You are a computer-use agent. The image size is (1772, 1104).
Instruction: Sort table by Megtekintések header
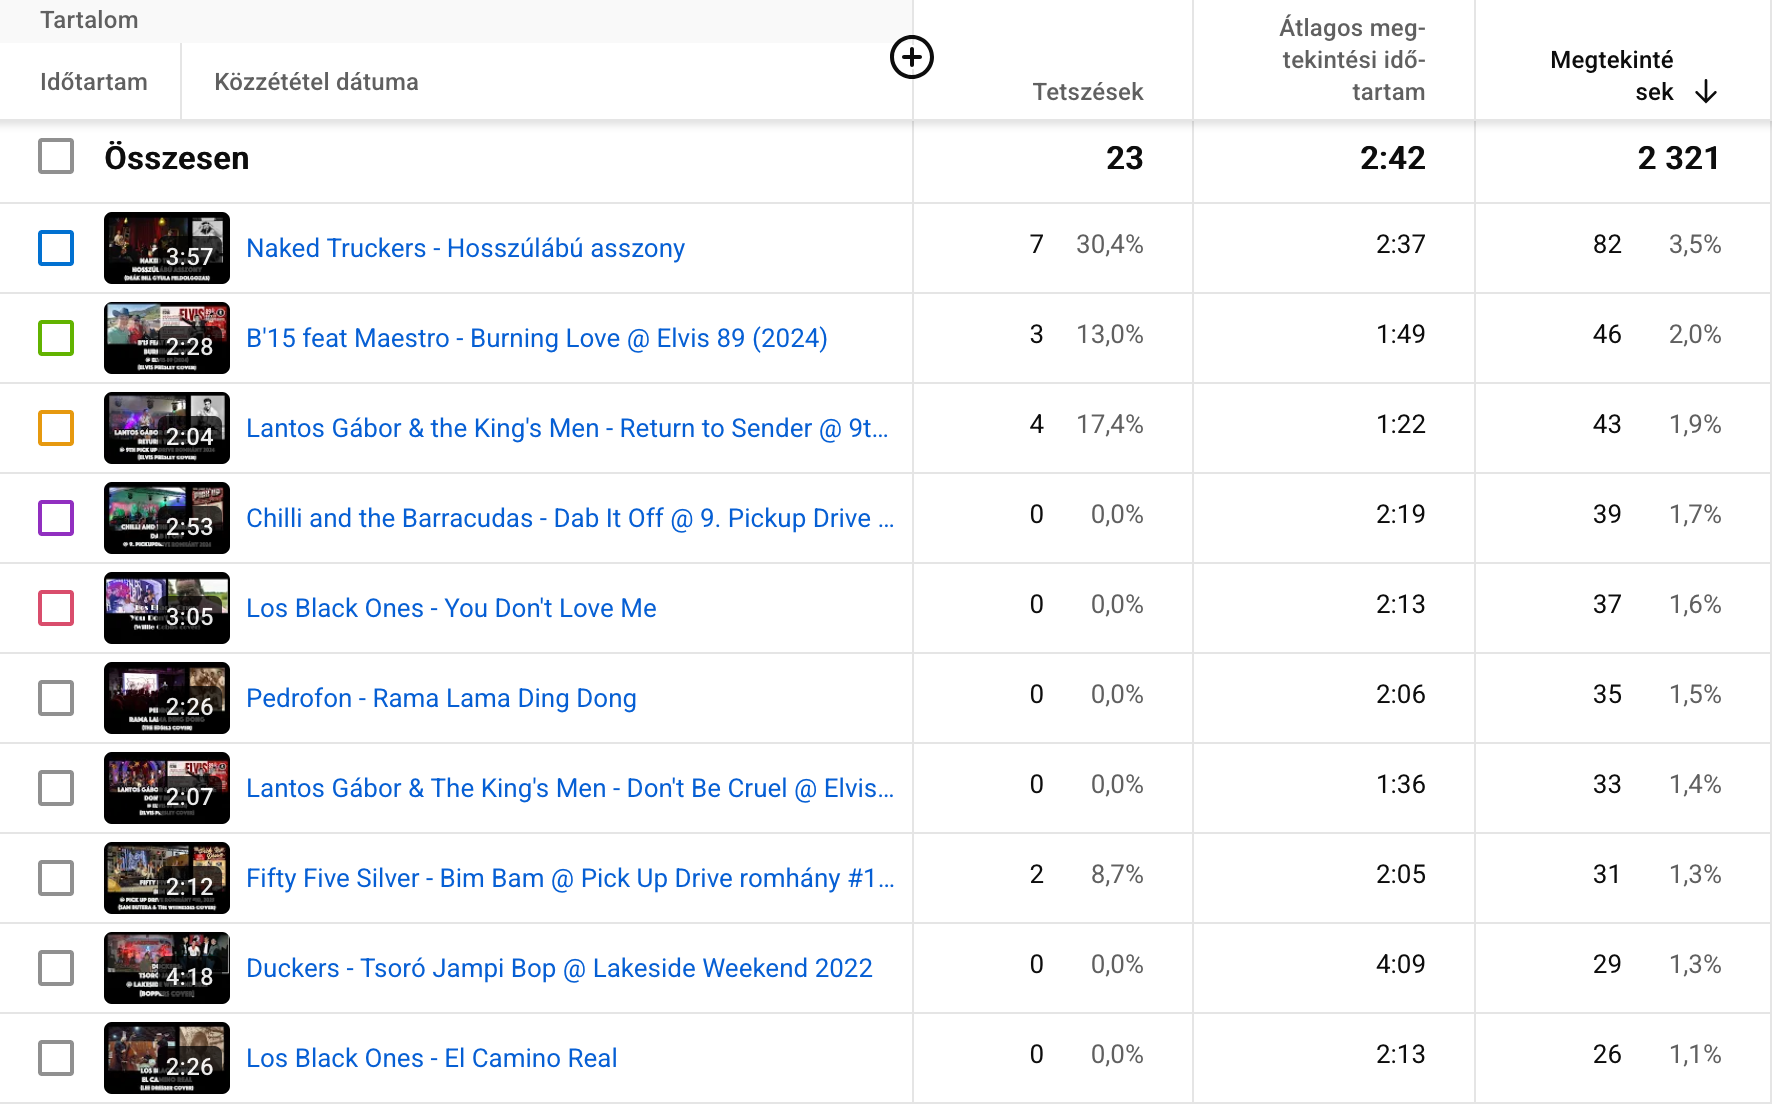click(x=1611, y=75)
